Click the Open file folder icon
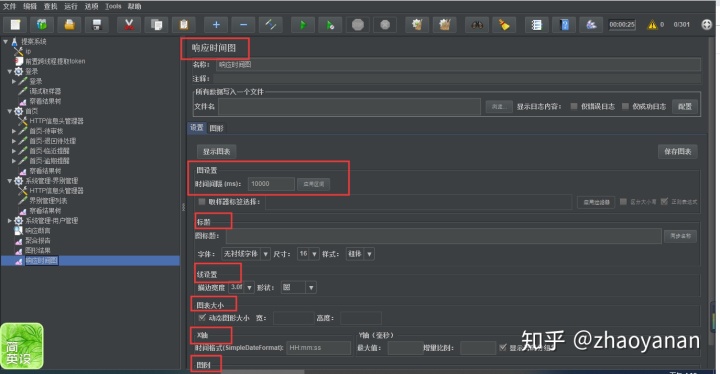Image resolution: width=720 pixels, height=374 pixels. (x=69, y=24)
